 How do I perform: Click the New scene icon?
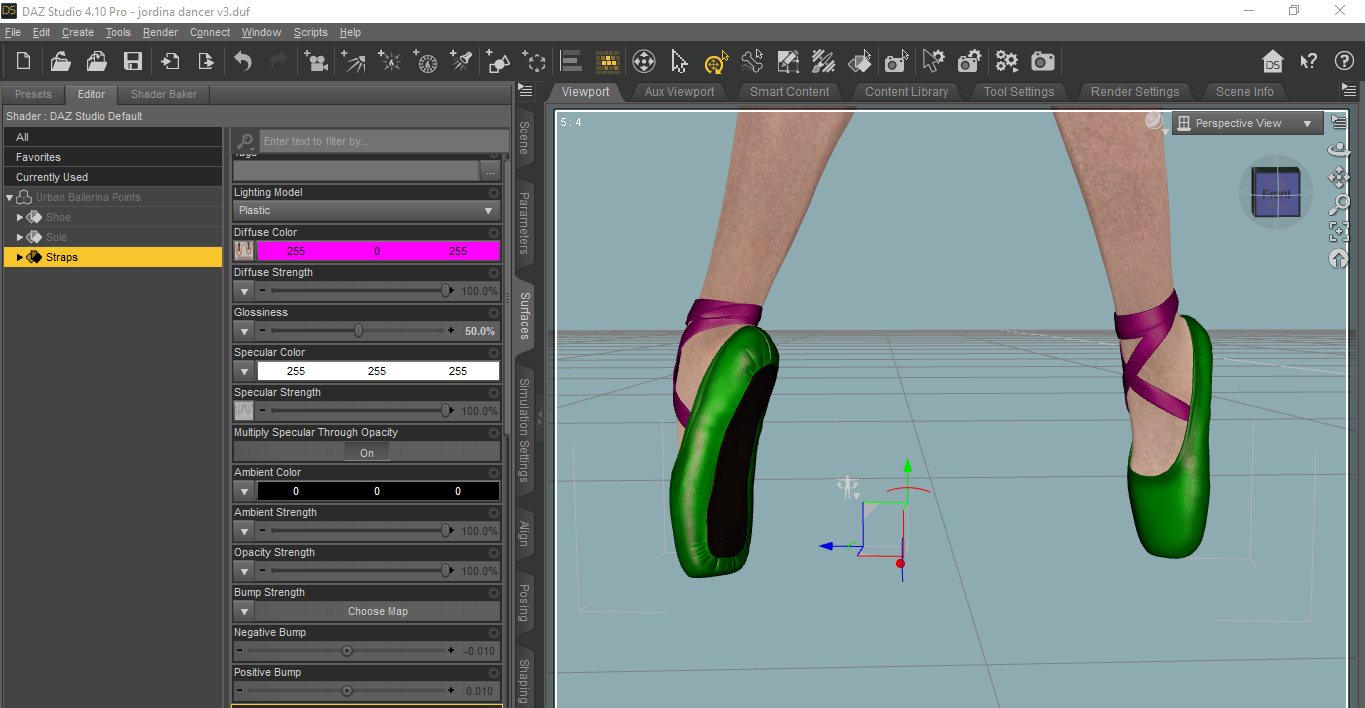(23, 61)
